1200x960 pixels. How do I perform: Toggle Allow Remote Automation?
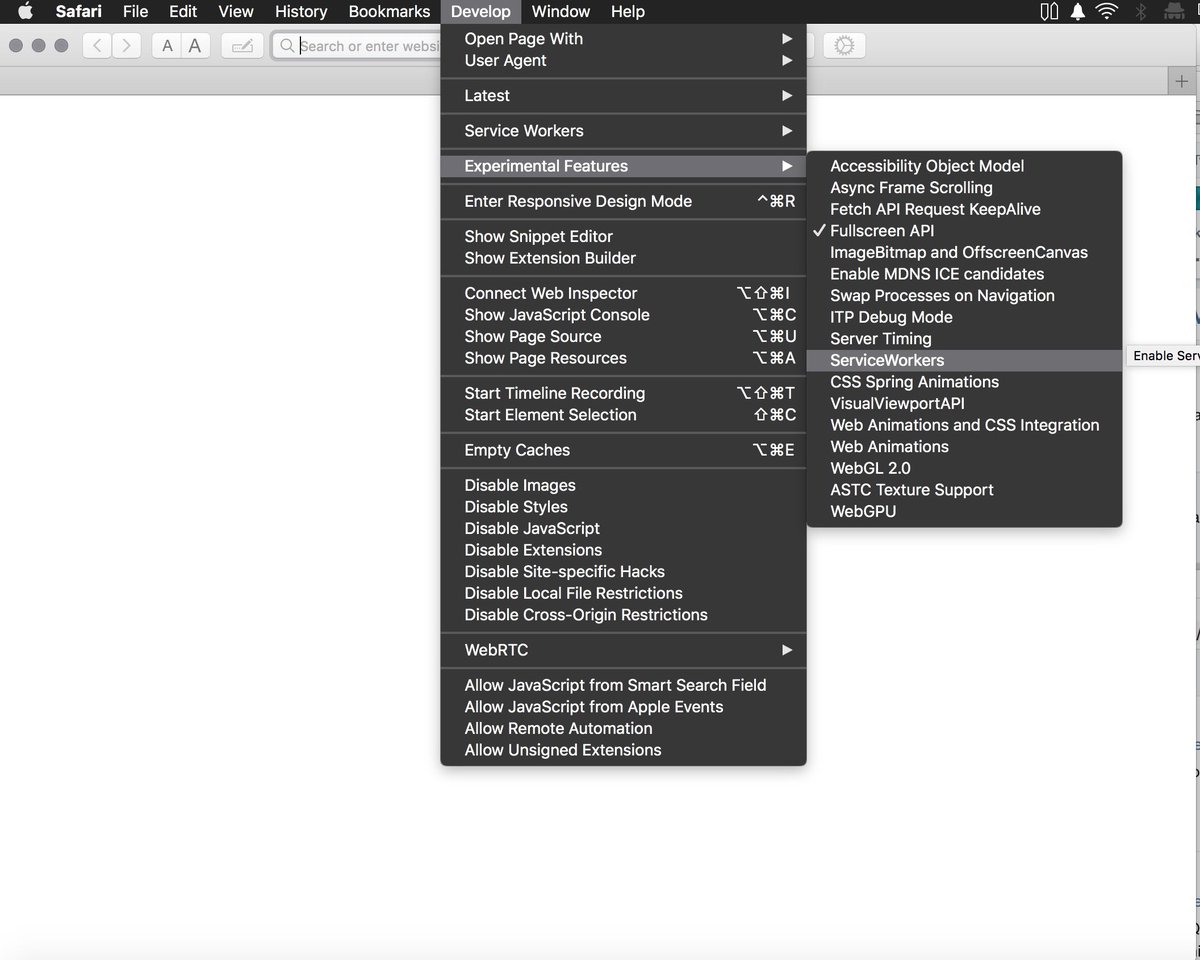point(623,729)
